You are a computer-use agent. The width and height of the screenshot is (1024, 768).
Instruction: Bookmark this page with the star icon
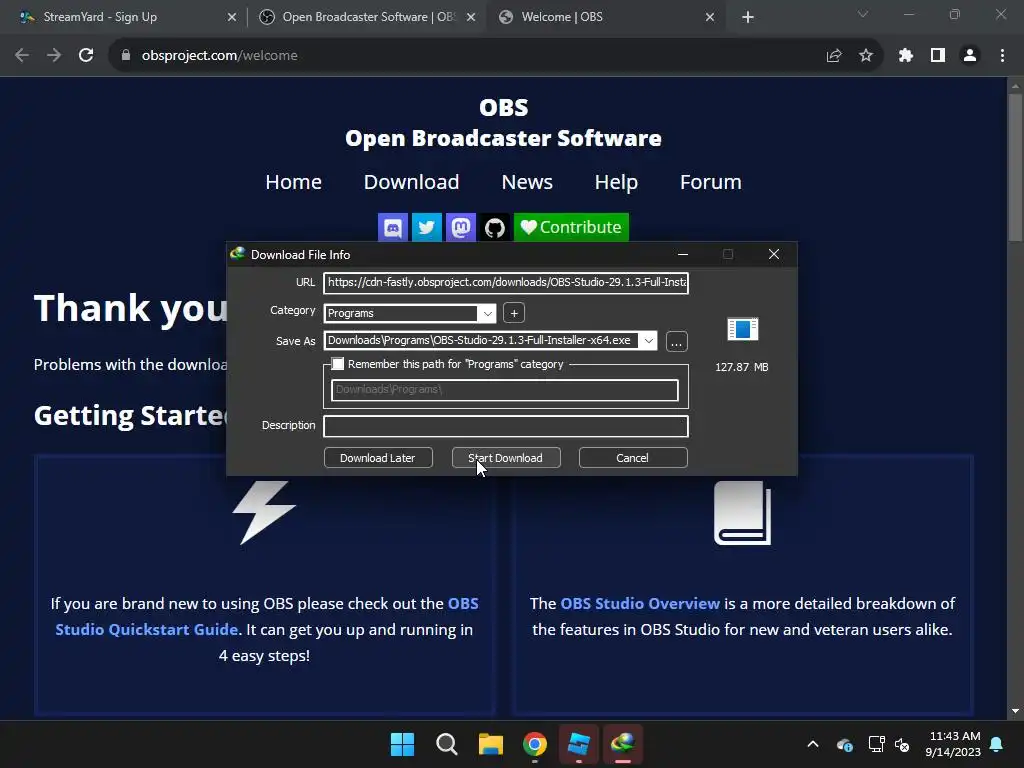click(866, 56)
